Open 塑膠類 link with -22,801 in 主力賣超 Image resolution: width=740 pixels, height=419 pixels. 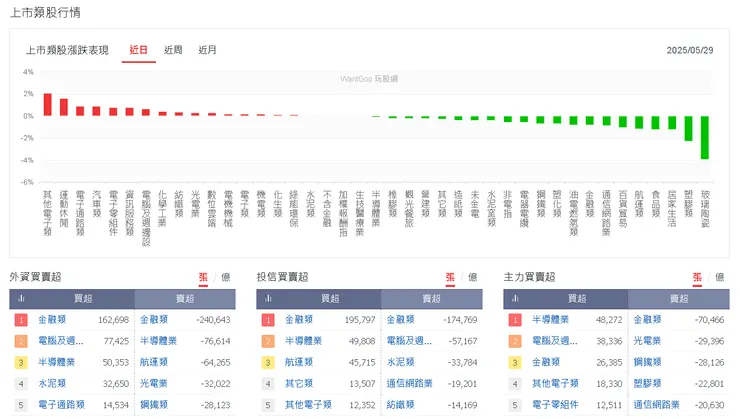[648, 384]
